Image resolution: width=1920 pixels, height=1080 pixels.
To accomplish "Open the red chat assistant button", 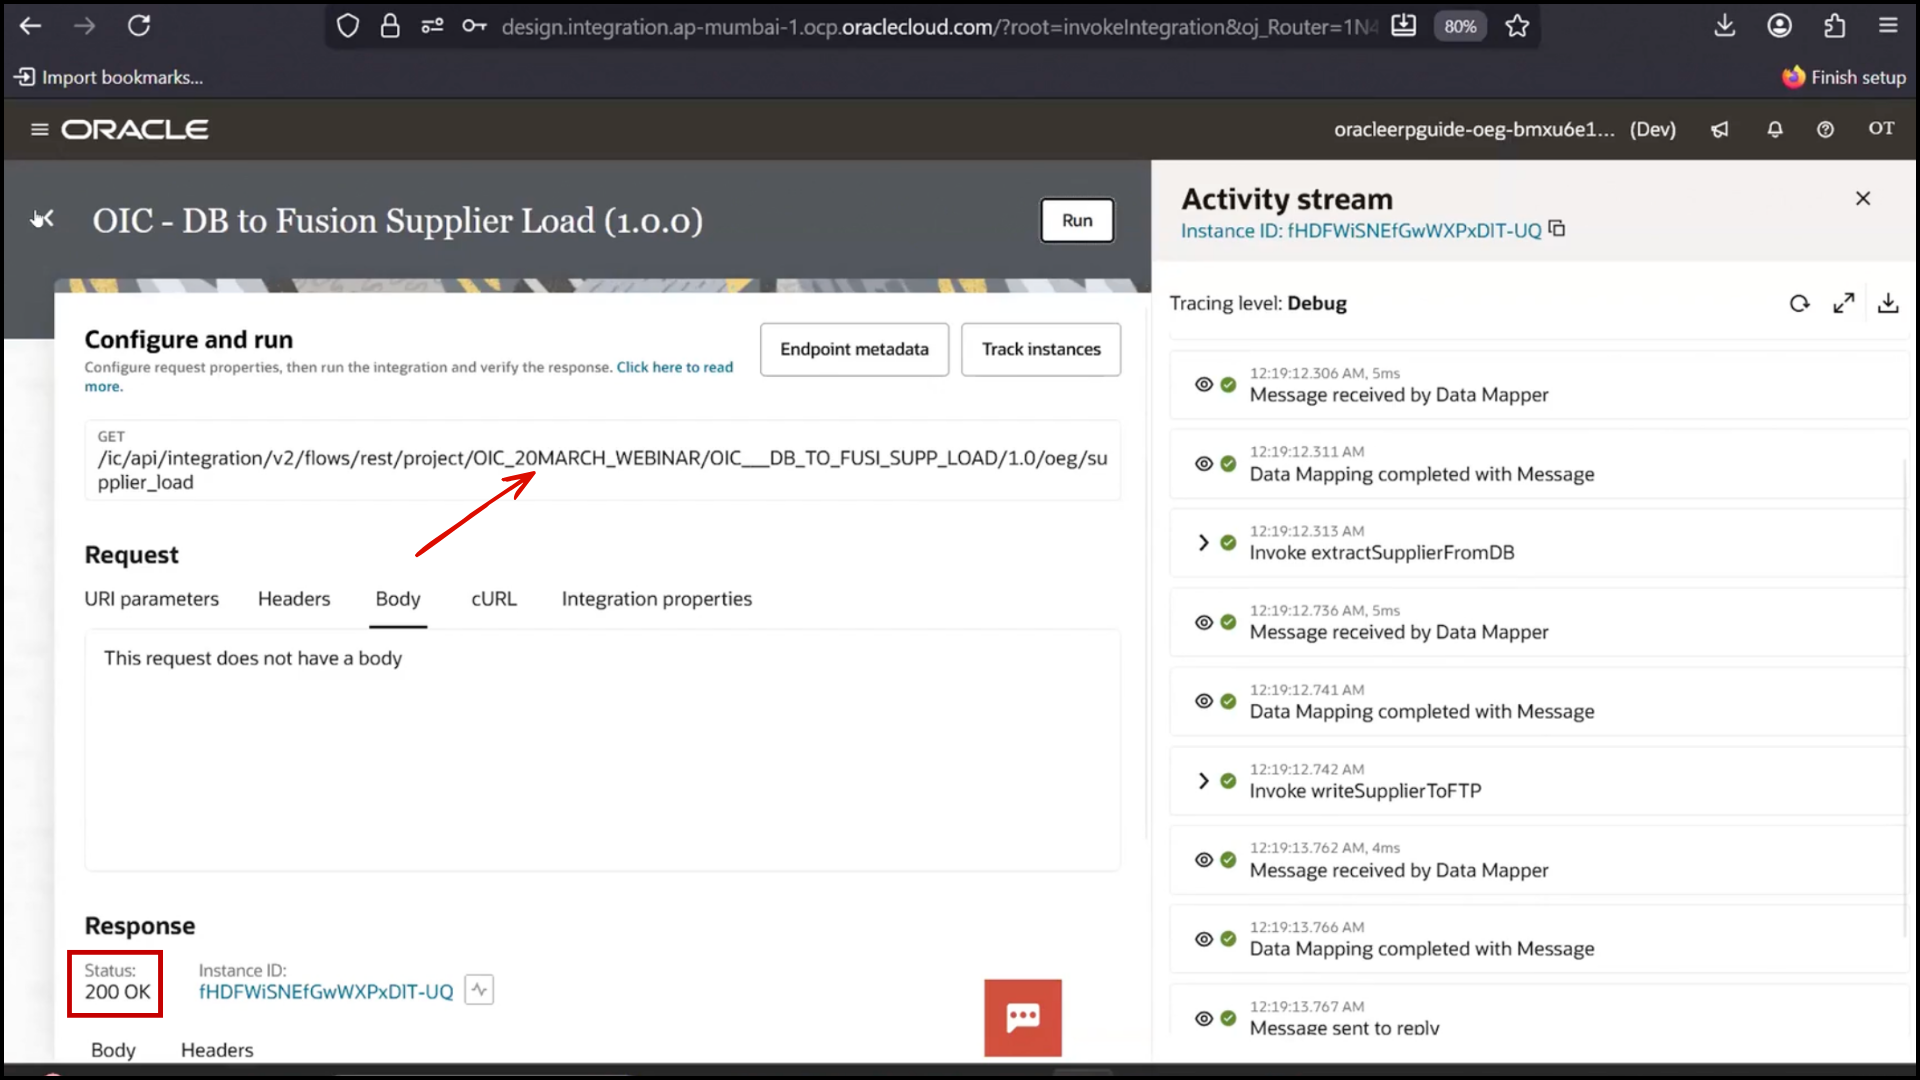I will click(1022, 1018).
